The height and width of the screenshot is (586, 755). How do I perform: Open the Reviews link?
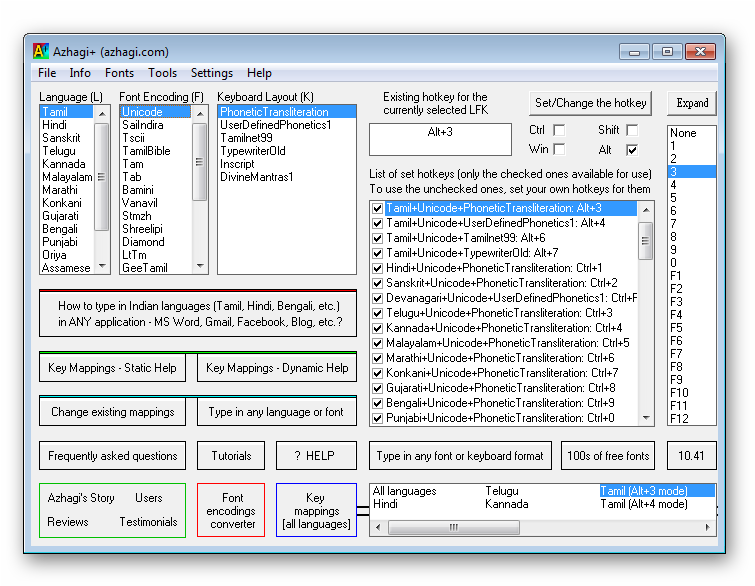click(x=68, y=522)
